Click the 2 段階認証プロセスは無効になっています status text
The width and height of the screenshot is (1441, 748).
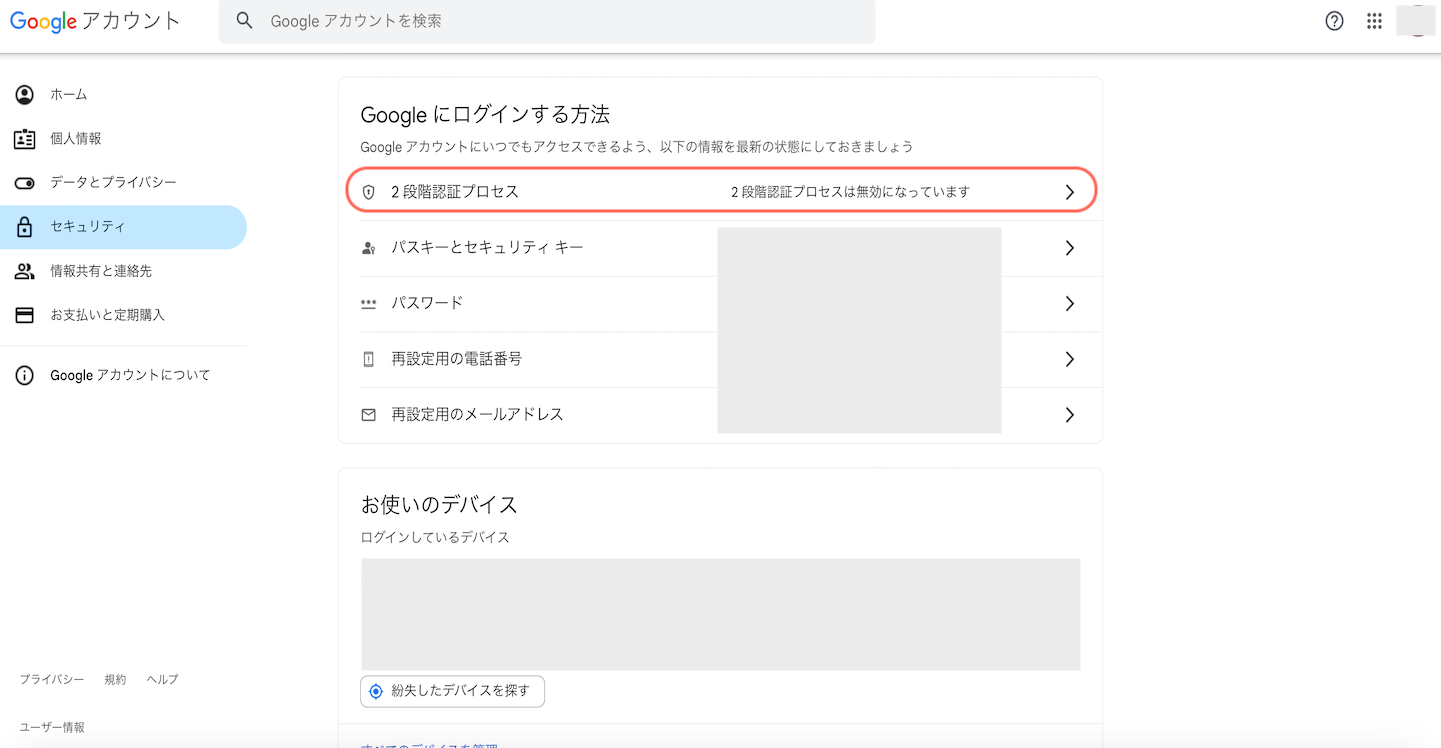click(x=850, y=192)
